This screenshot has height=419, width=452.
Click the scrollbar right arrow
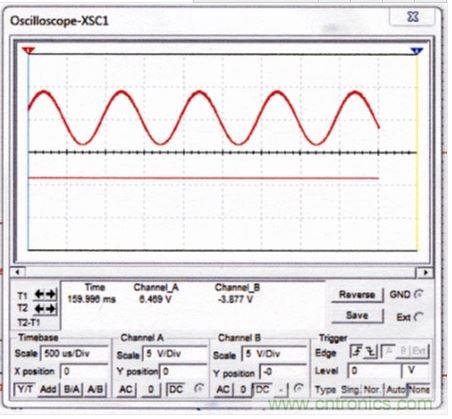point(425,272)
